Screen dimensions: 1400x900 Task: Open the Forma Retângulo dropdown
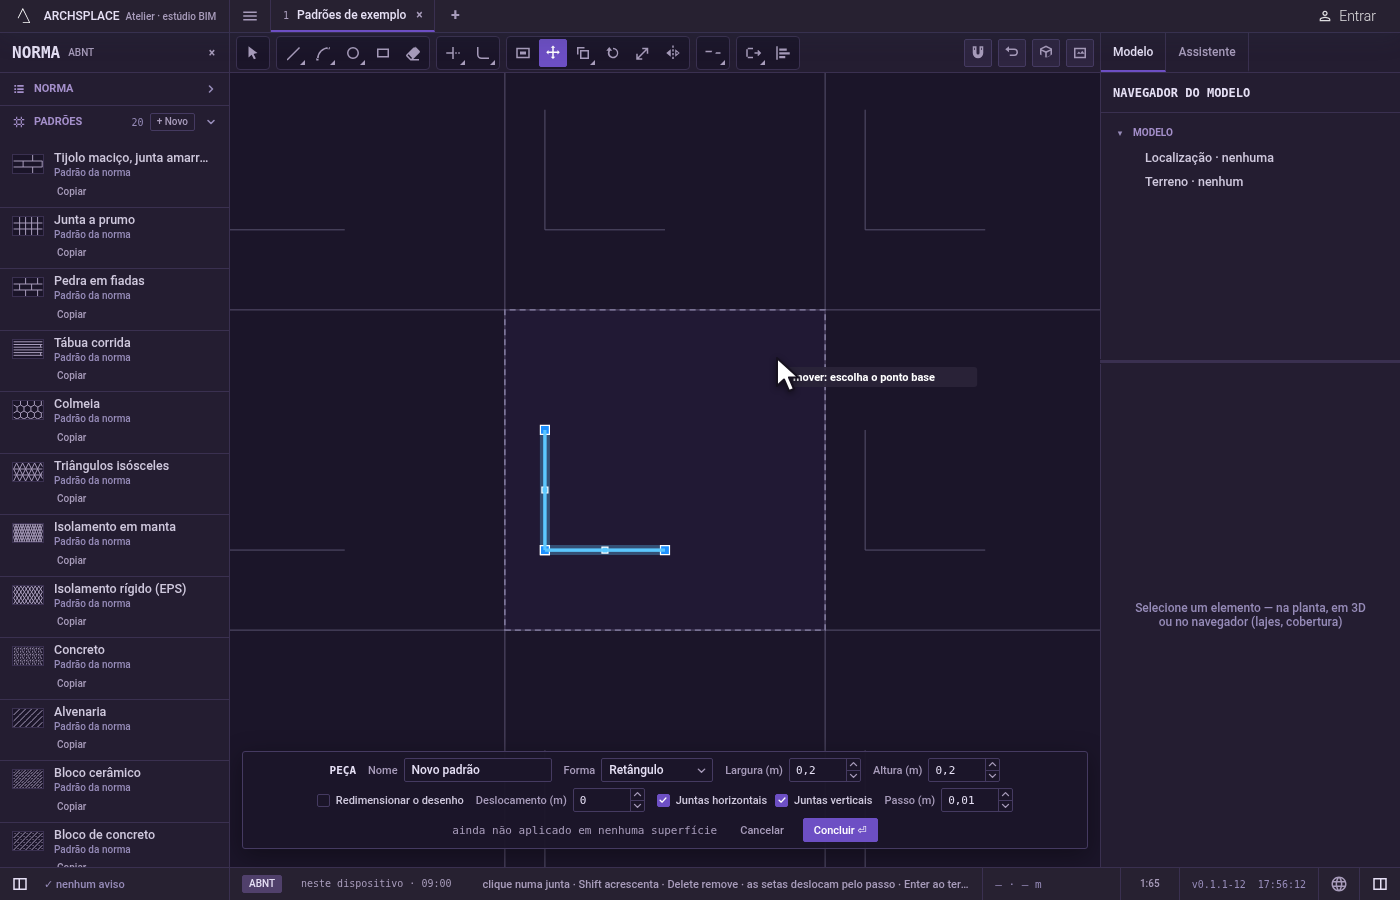657,770
